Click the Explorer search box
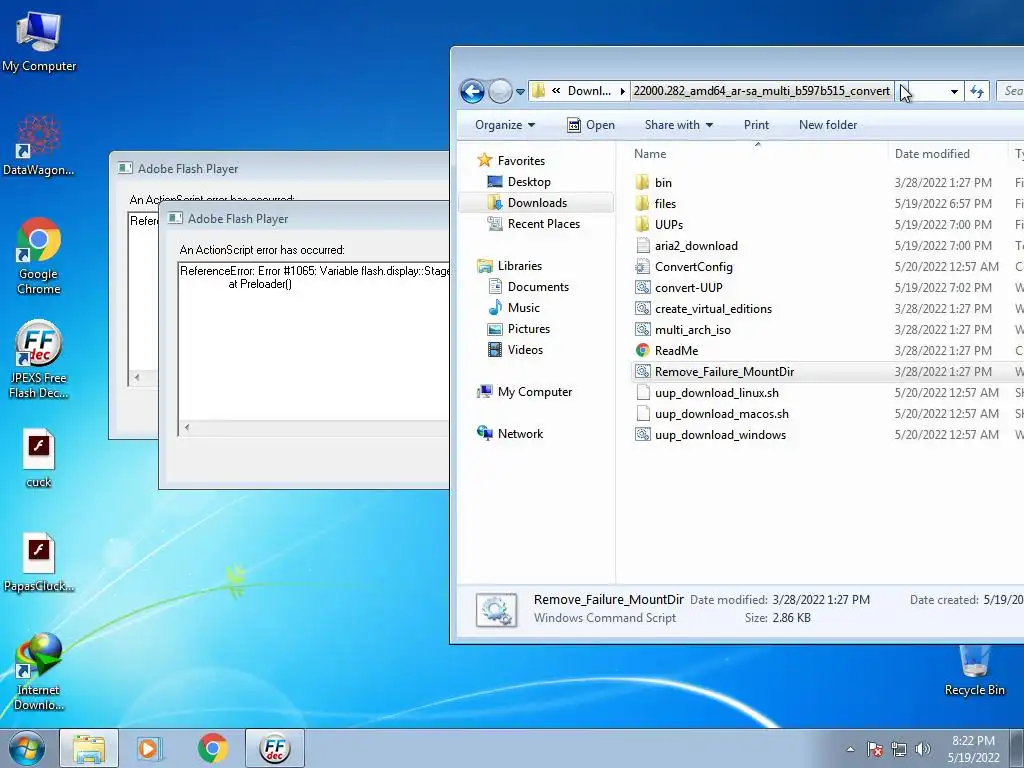The width and height of the screenshot is (1024, 768). [x=1010, y=91]
